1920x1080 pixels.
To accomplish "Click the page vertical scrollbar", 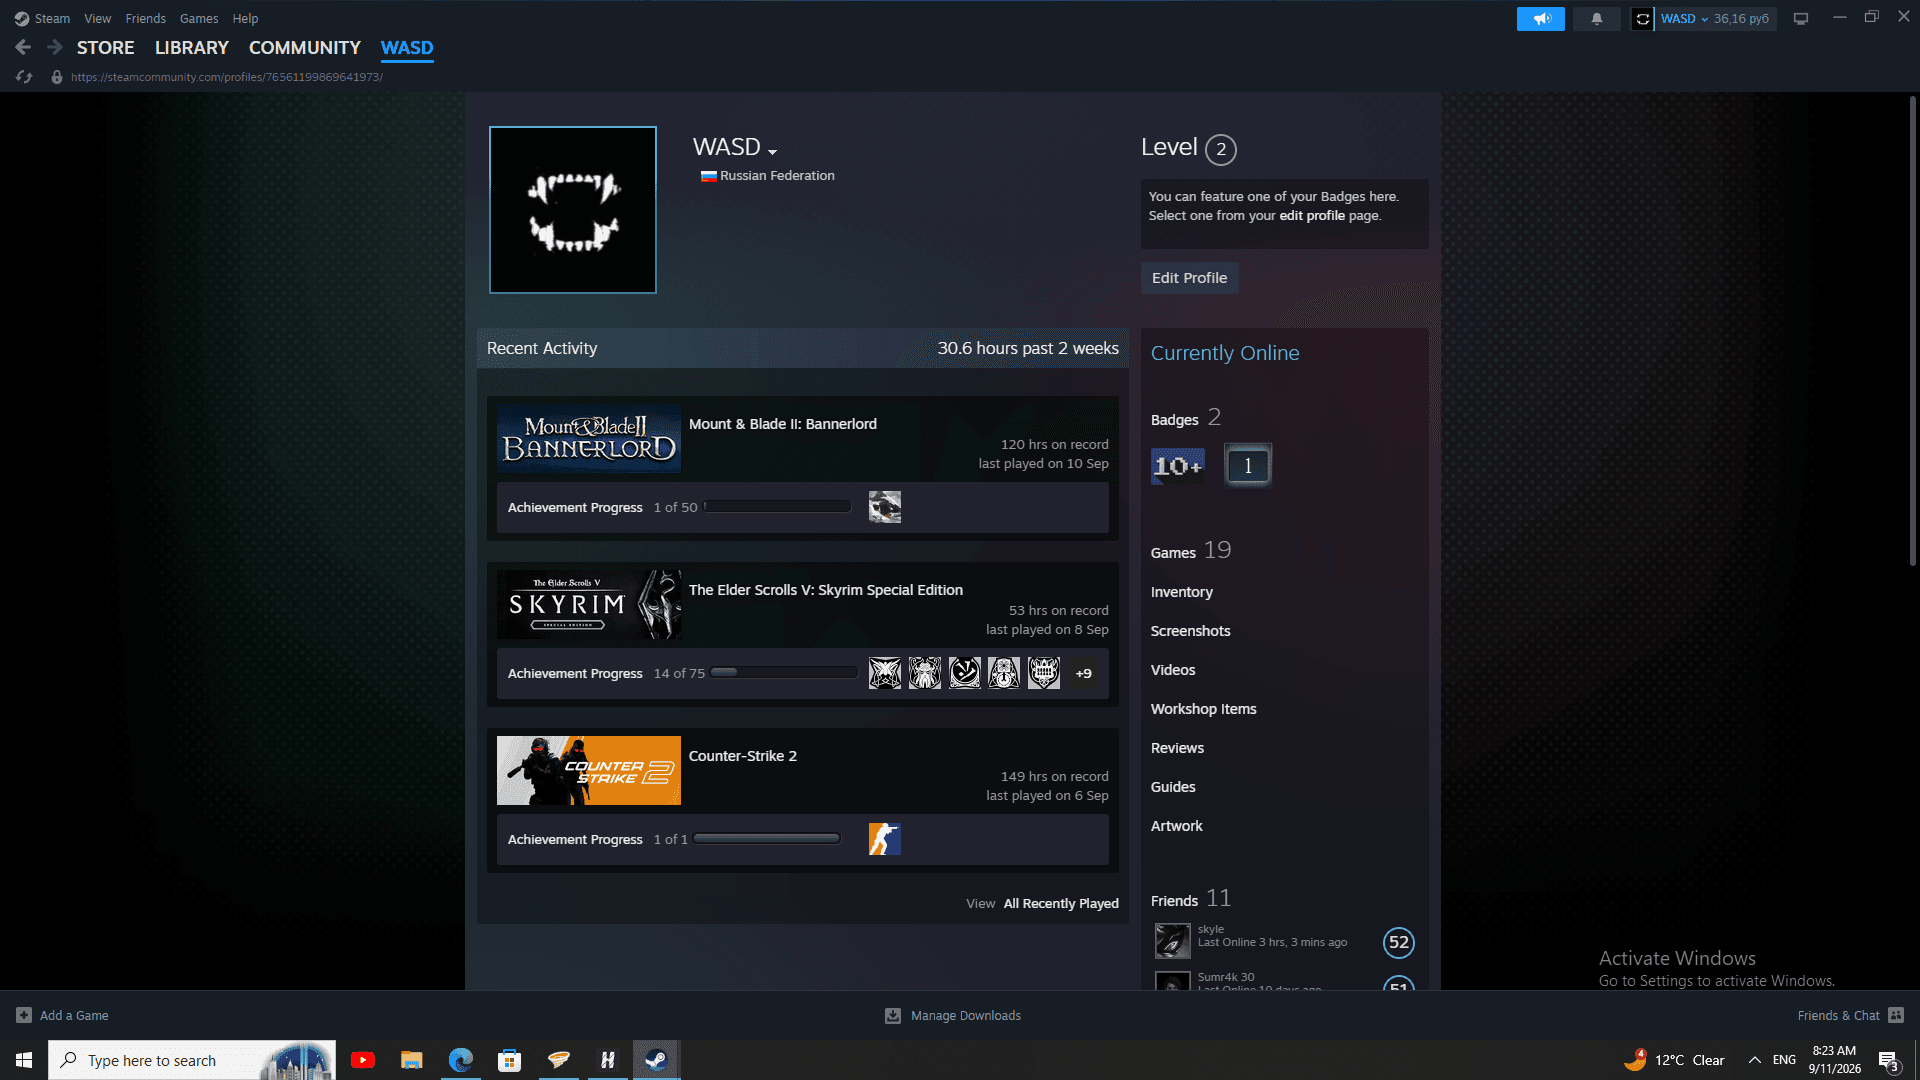I will (1912, 330).
